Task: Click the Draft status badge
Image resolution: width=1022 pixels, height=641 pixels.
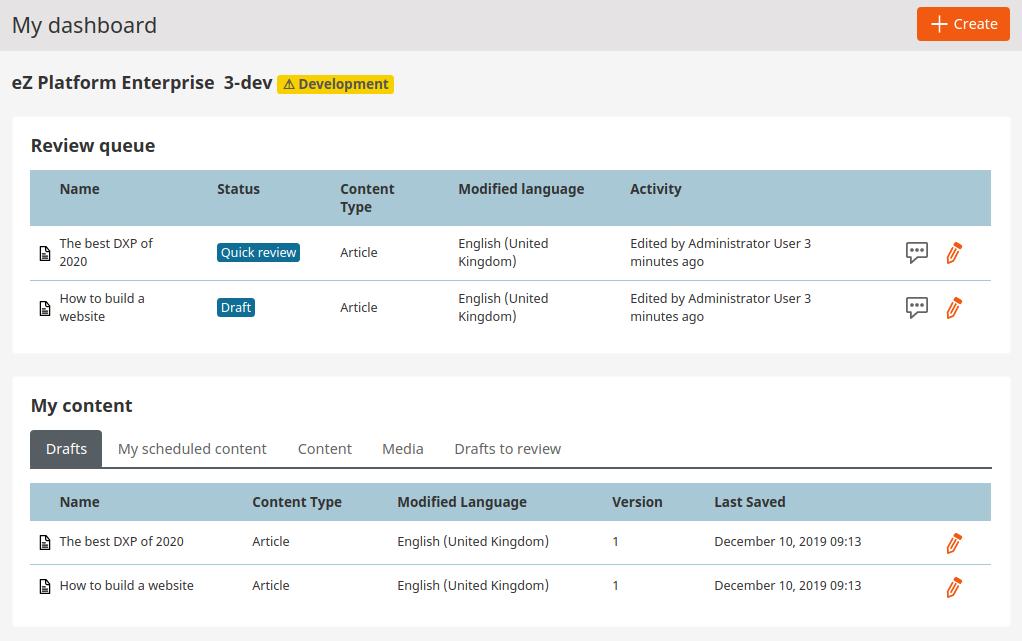Action: (236, 307)
